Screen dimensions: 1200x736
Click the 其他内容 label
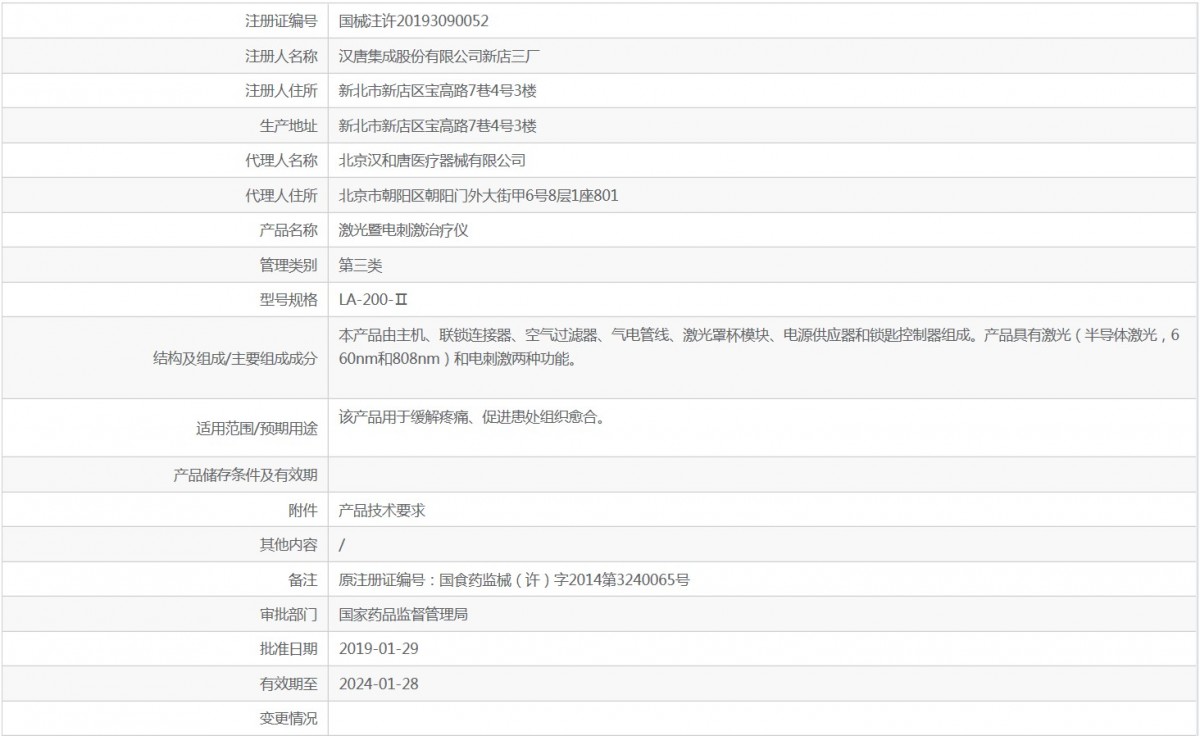pos(289,544)
